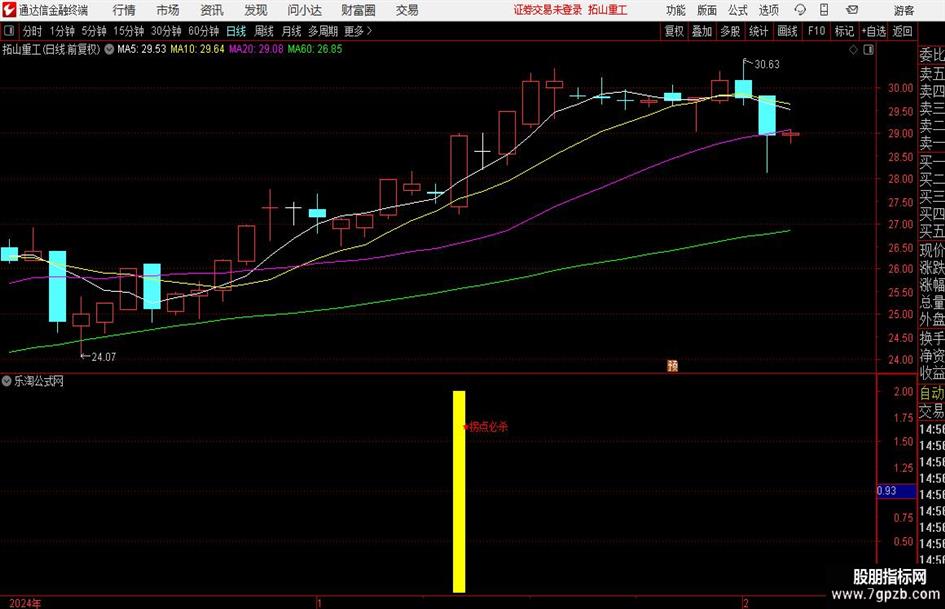Open the 发现 menu
Screen dimensions: 945x609
(x=256, y=10)
